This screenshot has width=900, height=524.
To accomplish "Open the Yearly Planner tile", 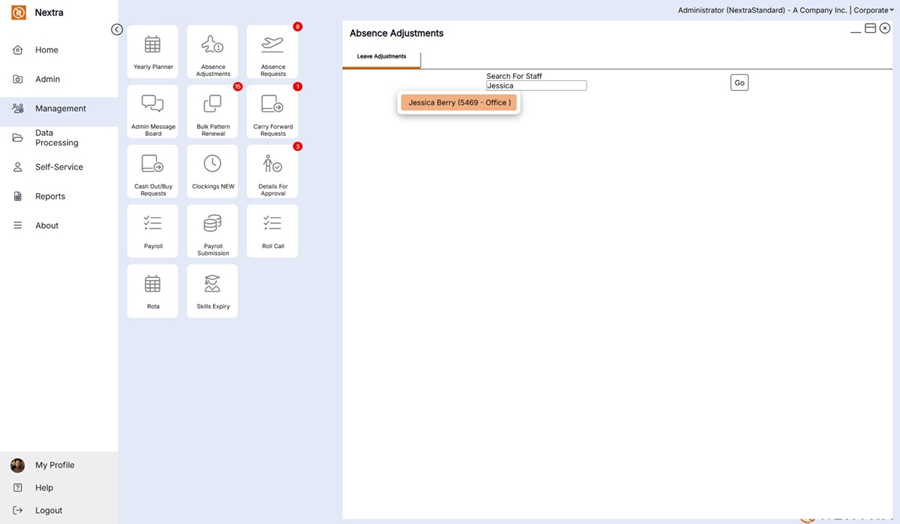I will [153, 52].
